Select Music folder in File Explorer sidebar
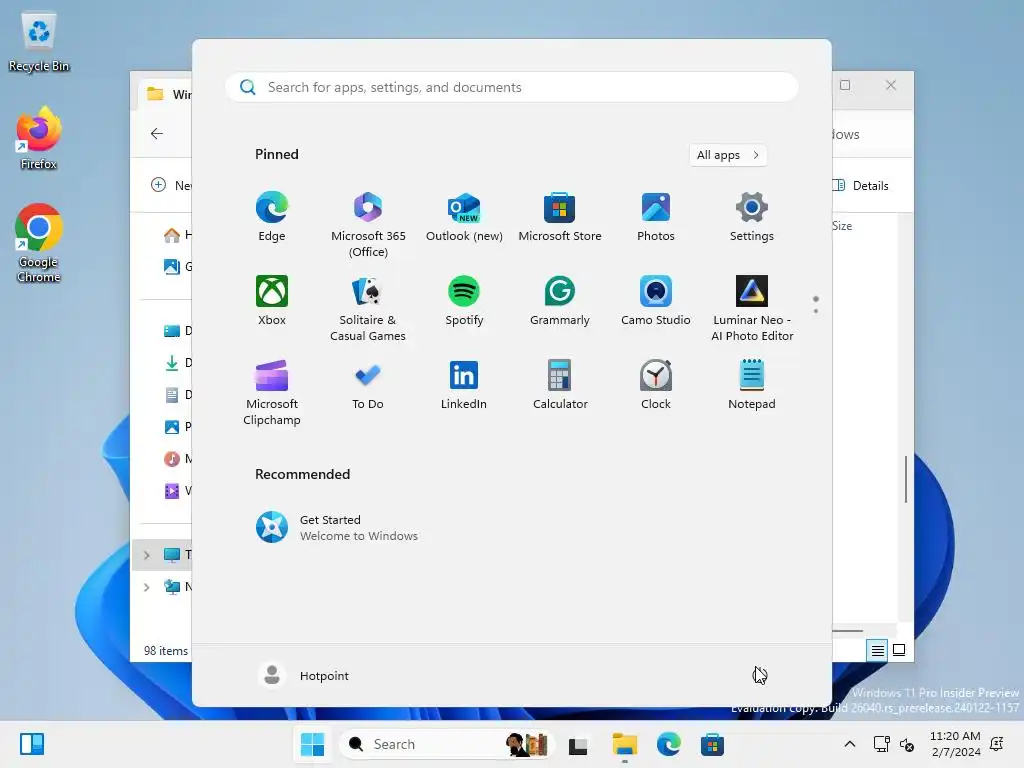The width and height of the screenshot is (1024, 768). tap(177, 458)
